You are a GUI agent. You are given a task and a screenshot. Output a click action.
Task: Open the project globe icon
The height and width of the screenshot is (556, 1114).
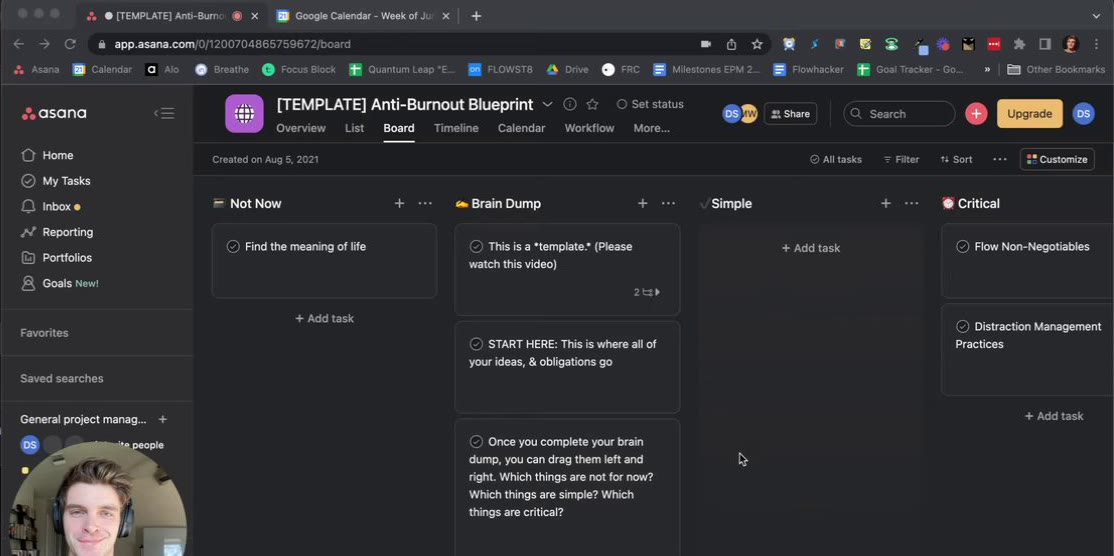click(x=244, y=114)
